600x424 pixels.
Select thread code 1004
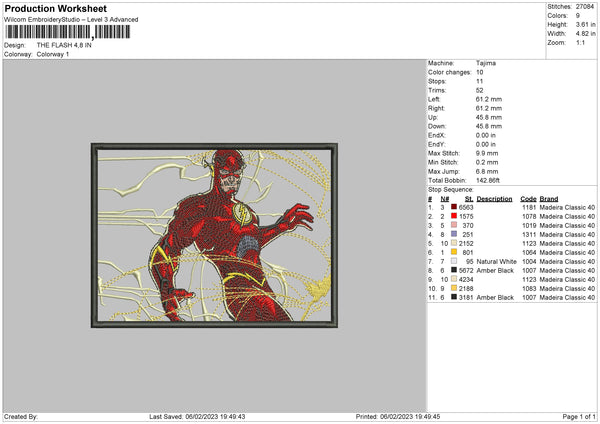coord(529,261)
